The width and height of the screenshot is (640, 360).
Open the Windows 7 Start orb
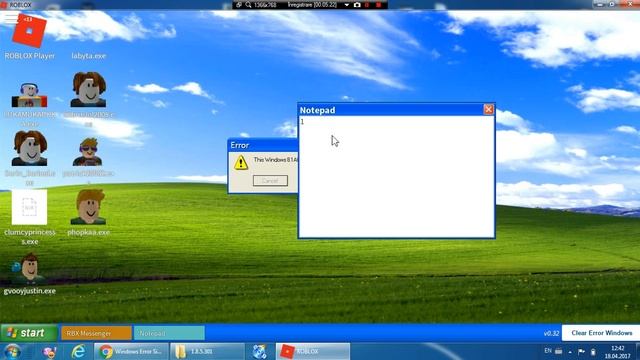click(x=12, y=351)
